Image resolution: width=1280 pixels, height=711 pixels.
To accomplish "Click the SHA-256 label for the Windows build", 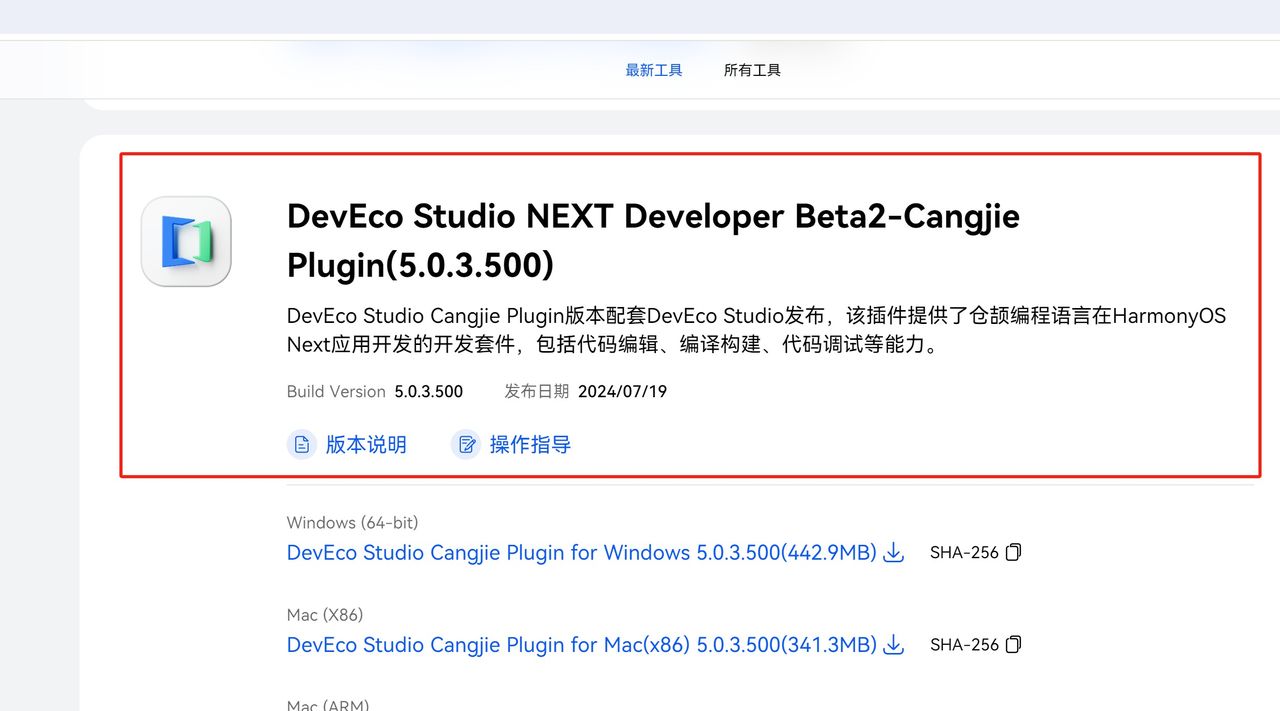I will click(963, 551).
